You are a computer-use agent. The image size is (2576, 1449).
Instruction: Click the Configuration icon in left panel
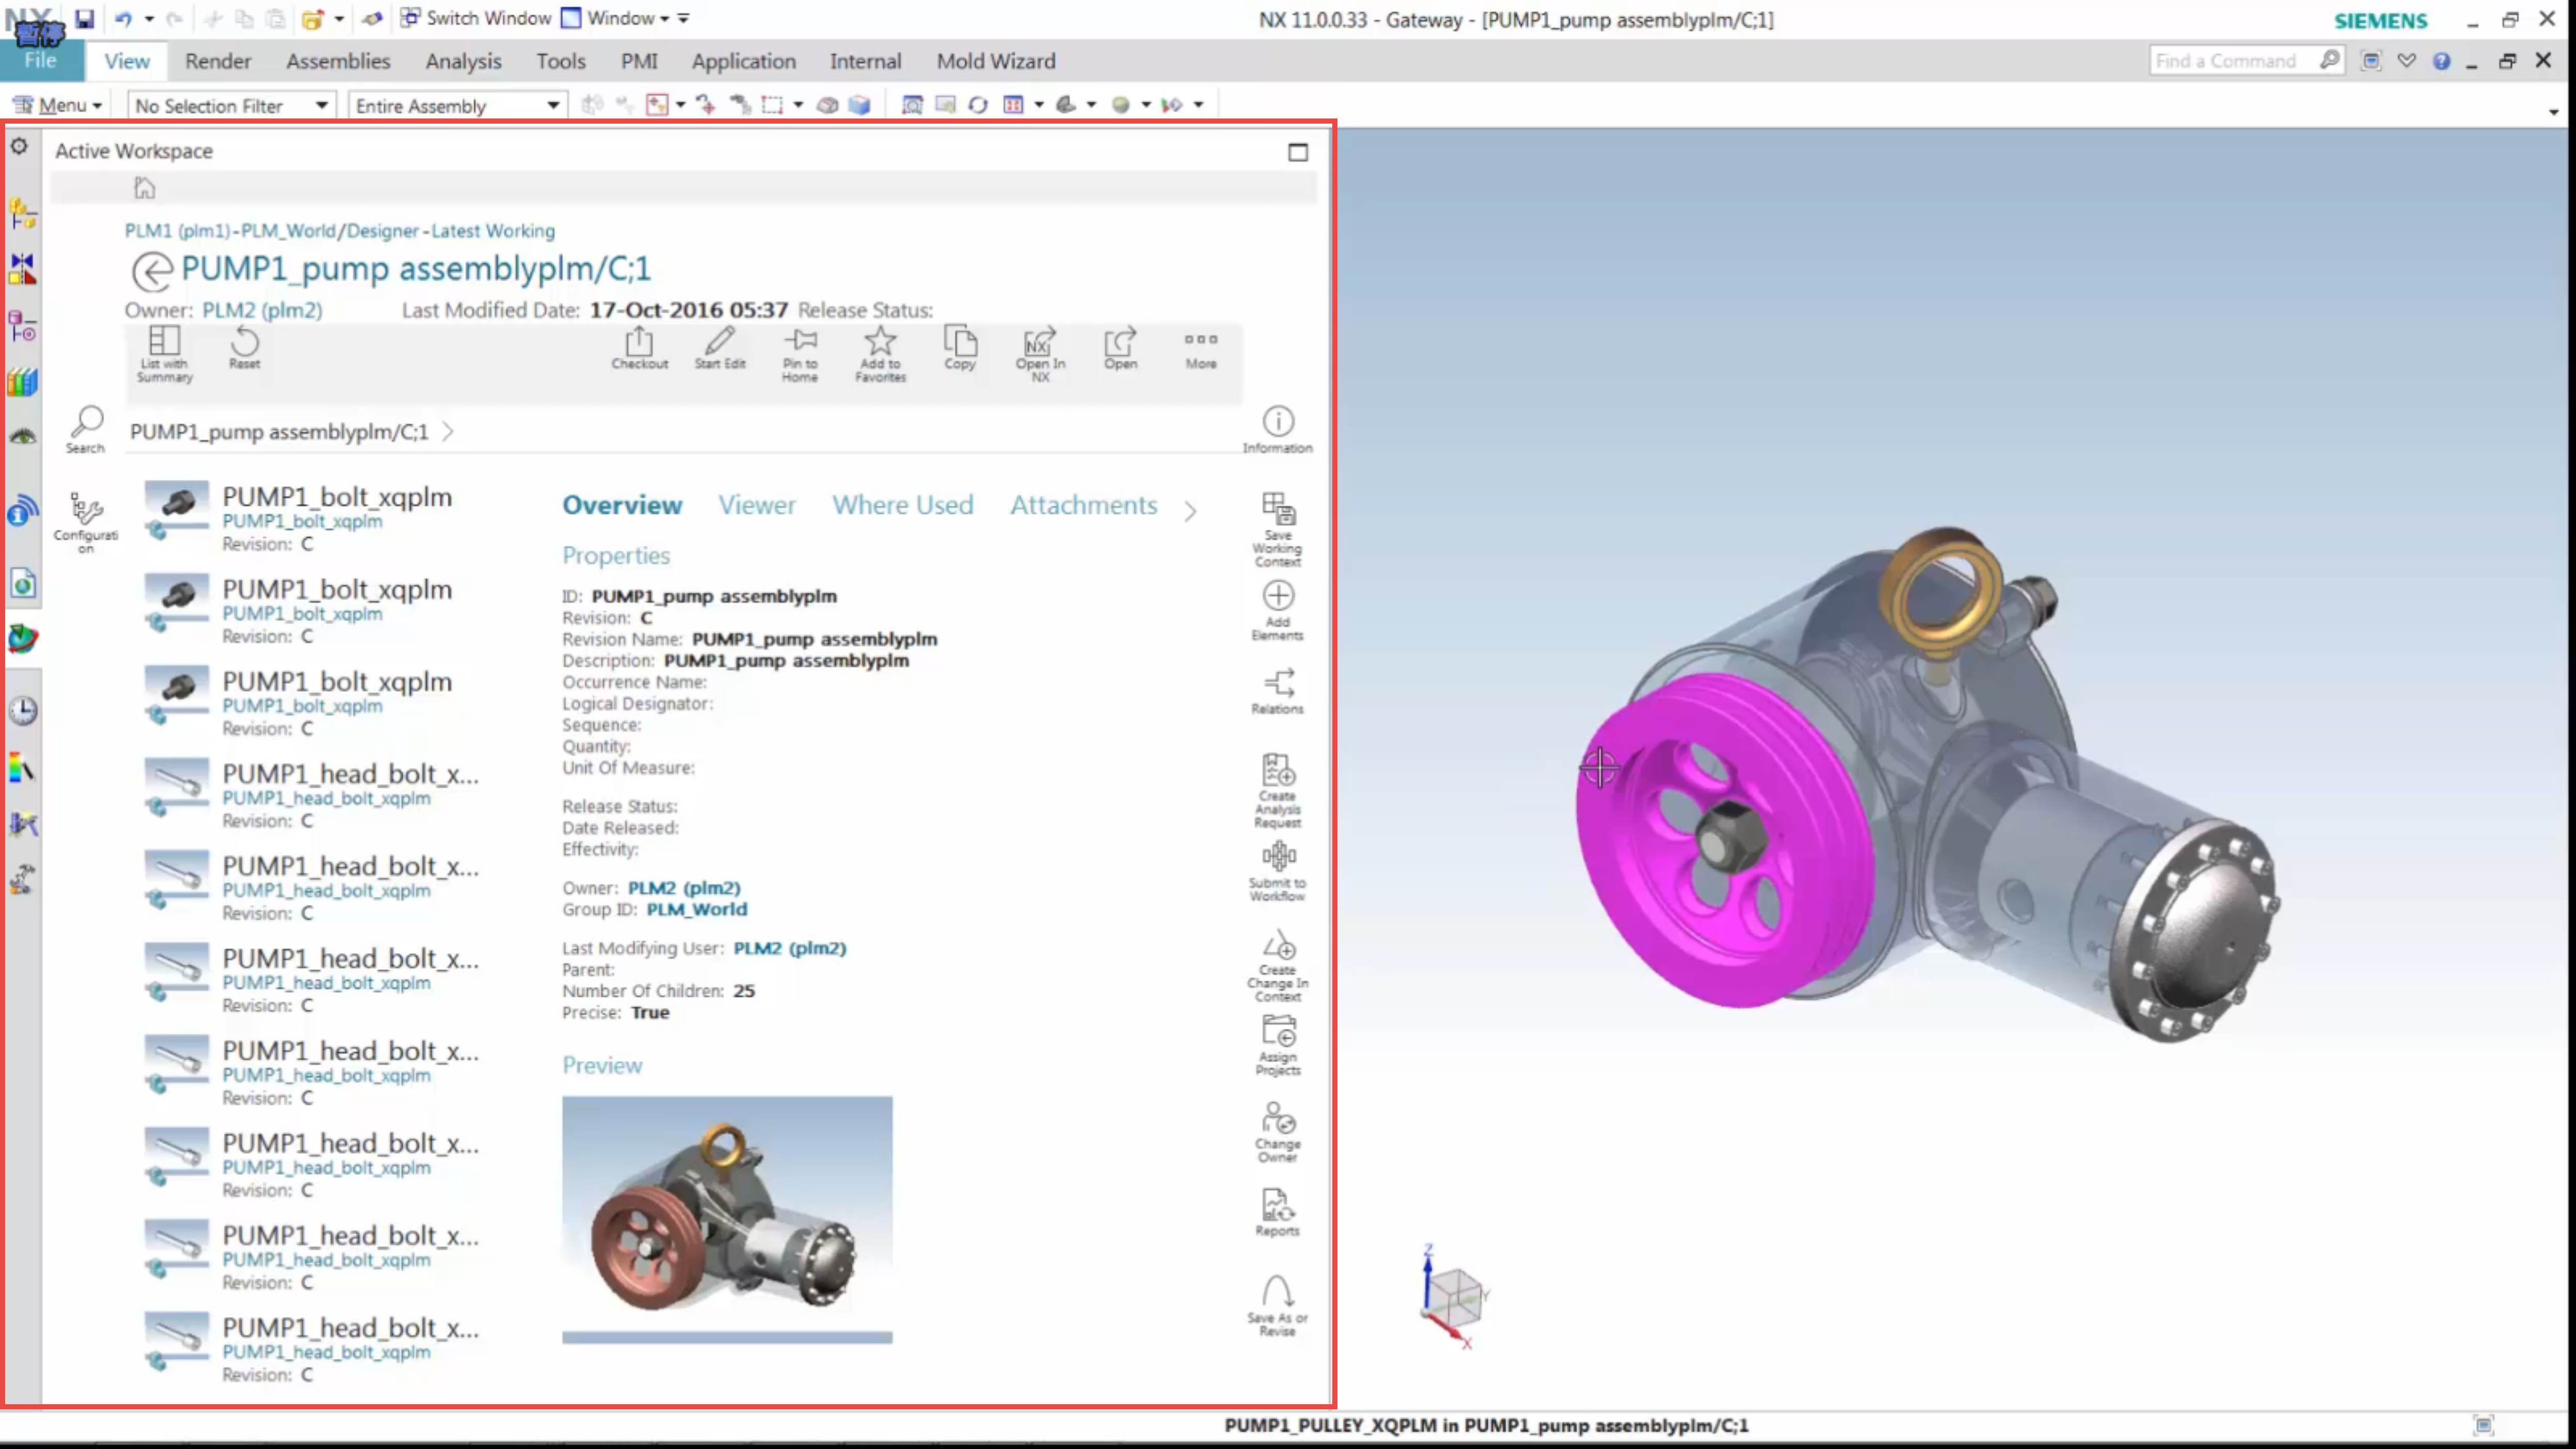(x=86, y=522)
